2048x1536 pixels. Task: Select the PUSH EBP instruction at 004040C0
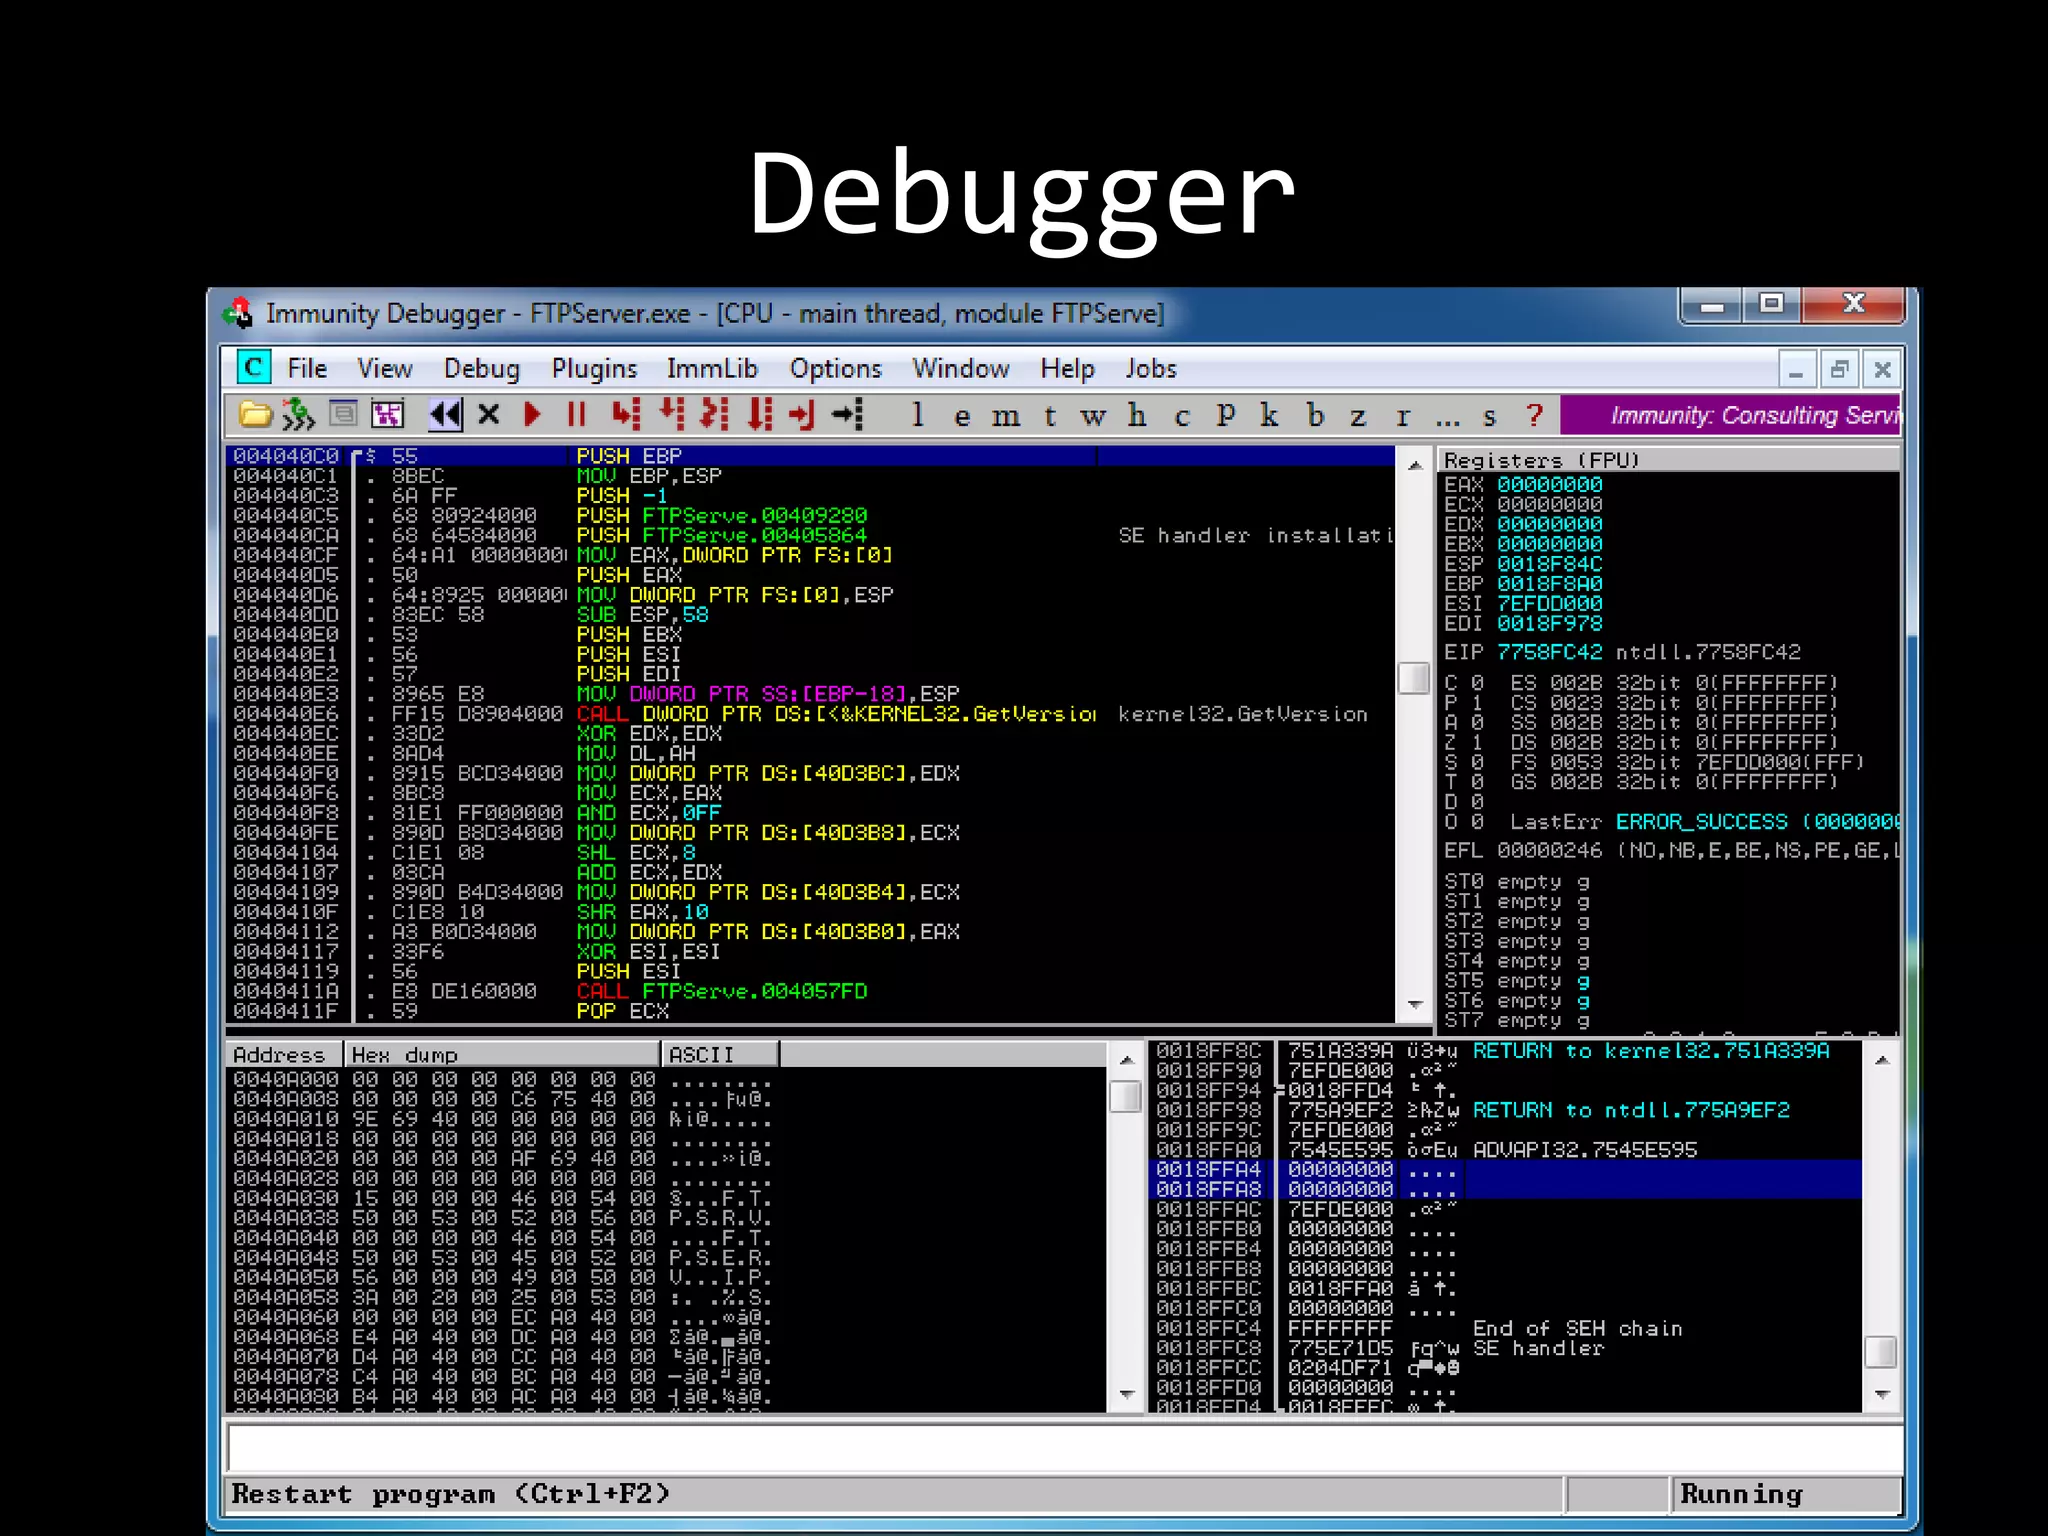[x=811, y=456]
